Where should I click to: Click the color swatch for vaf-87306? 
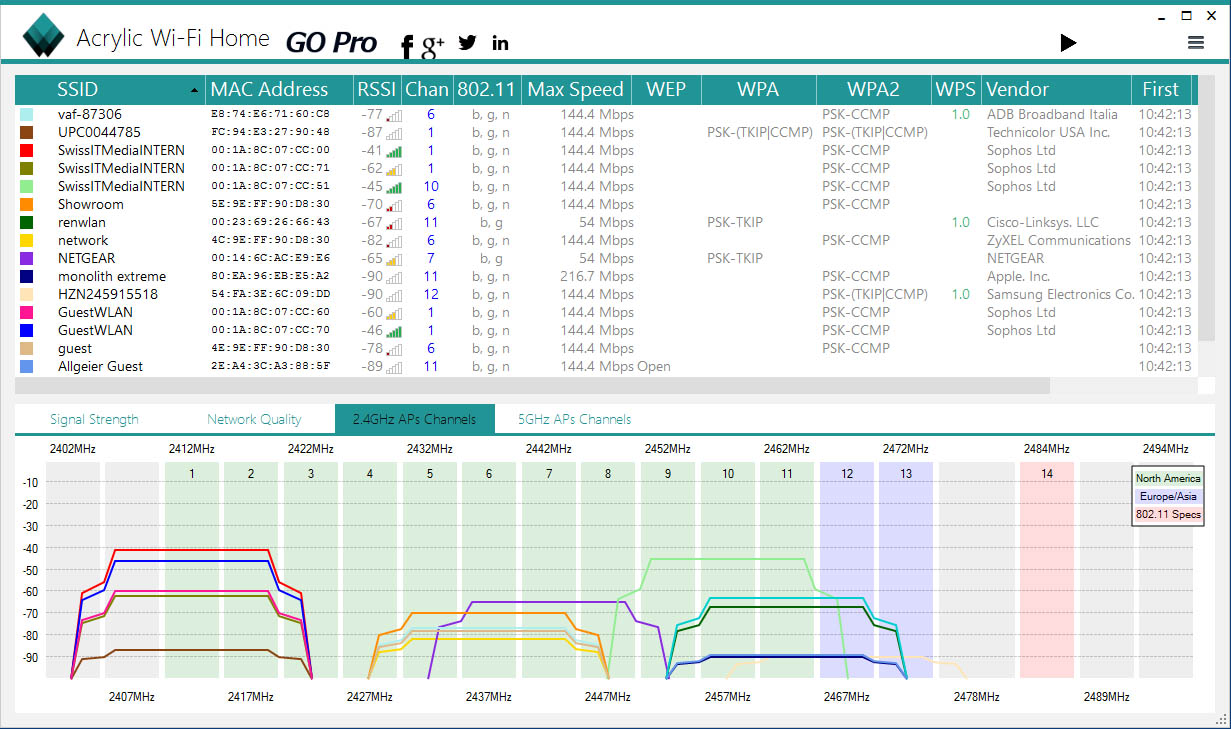point(26,115)
